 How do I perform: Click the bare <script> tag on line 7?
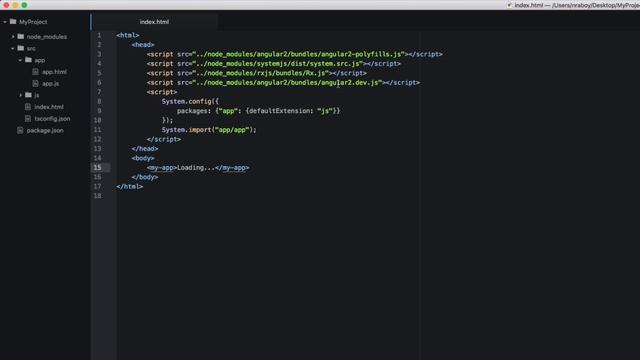(162, 92)
